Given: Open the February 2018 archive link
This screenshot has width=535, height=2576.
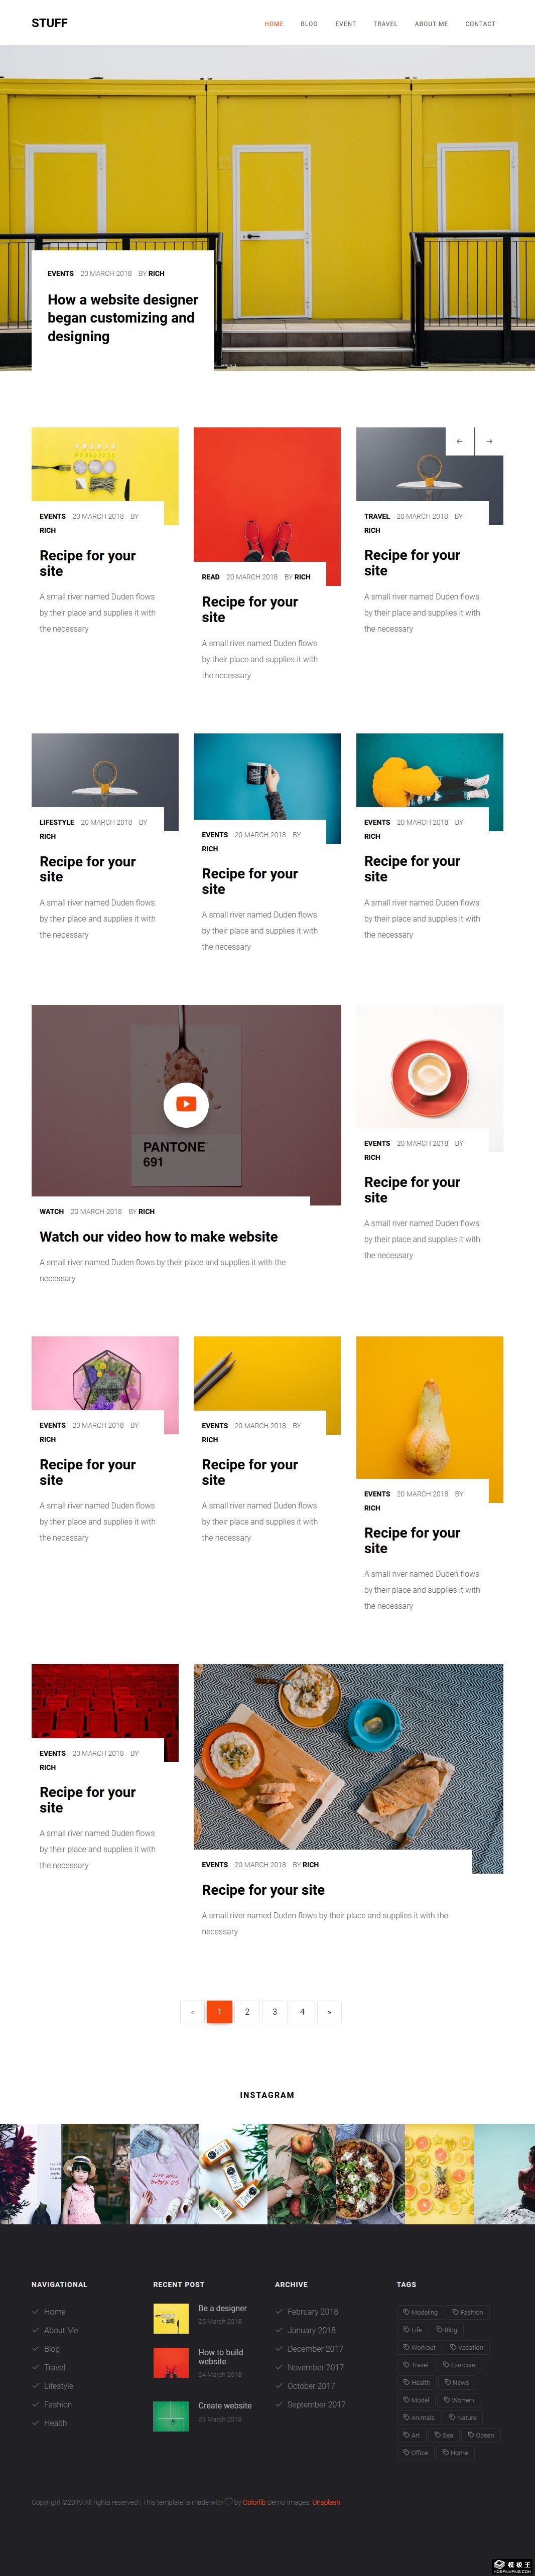Looking at the screenshot, I should coord(312,2312).
